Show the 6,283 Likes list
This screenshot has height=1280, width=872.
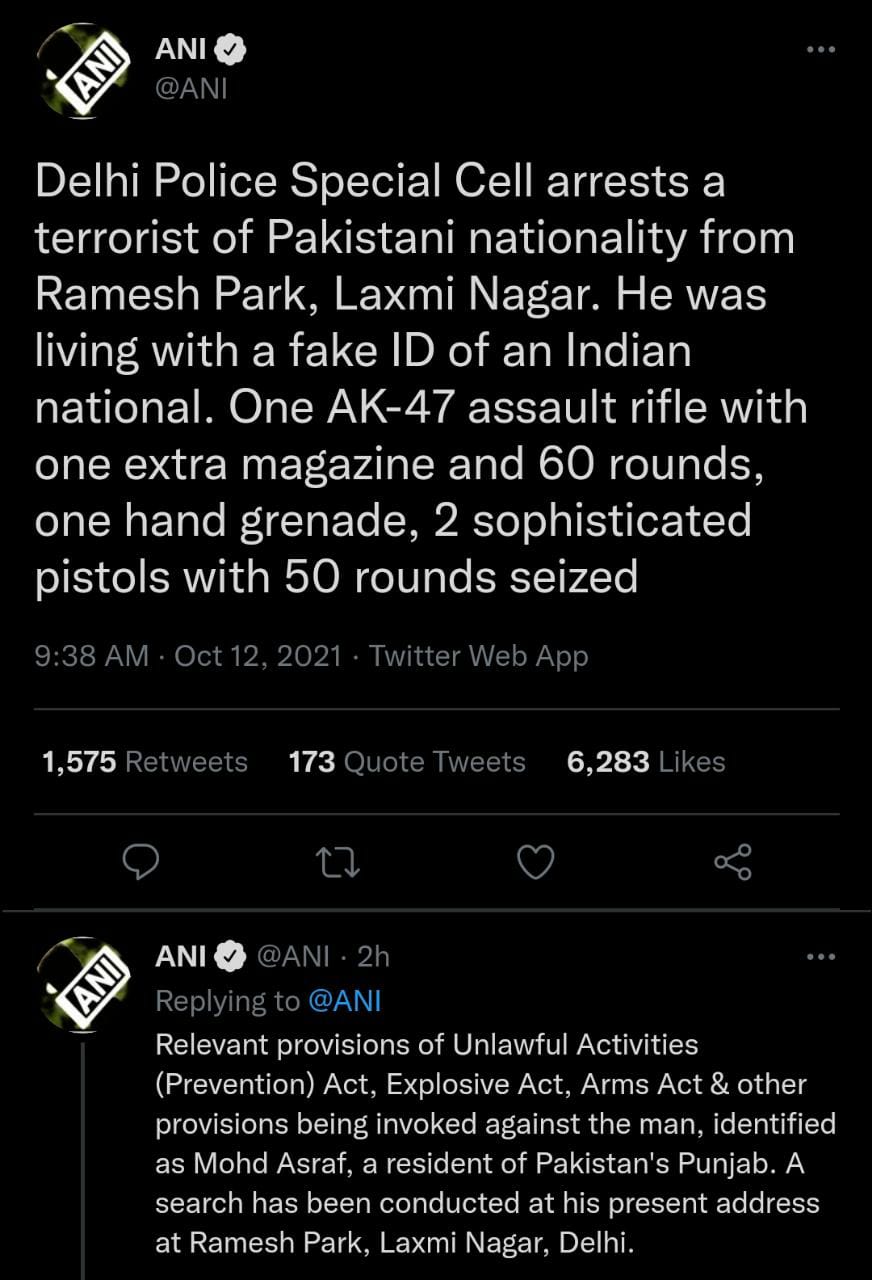tap(645, 762)
